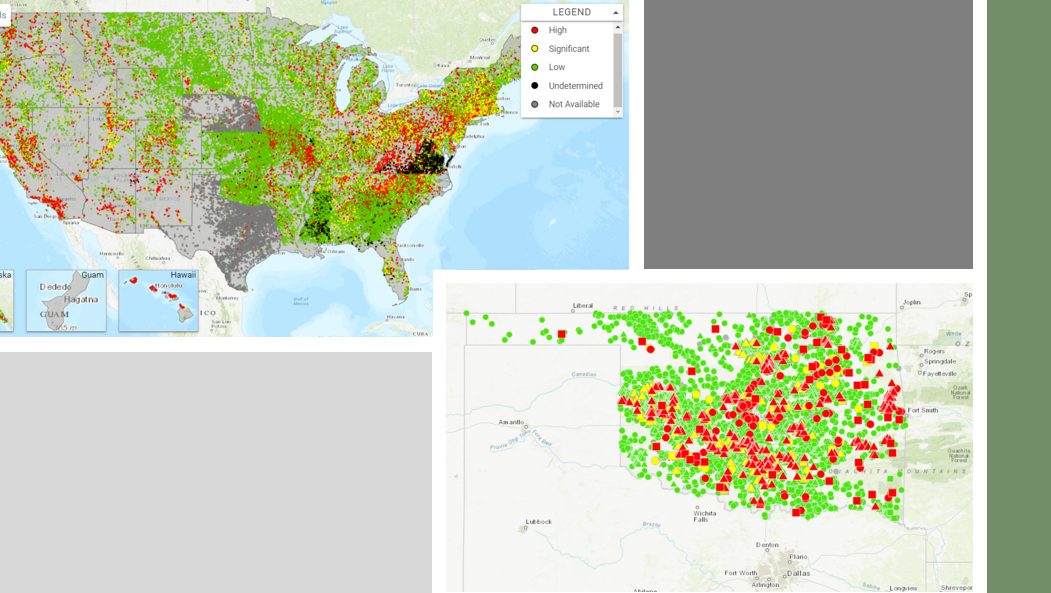Click the yellow Significant legend marker
Image resolution: width=1051 pixels, height=593 pixels.
535,49
